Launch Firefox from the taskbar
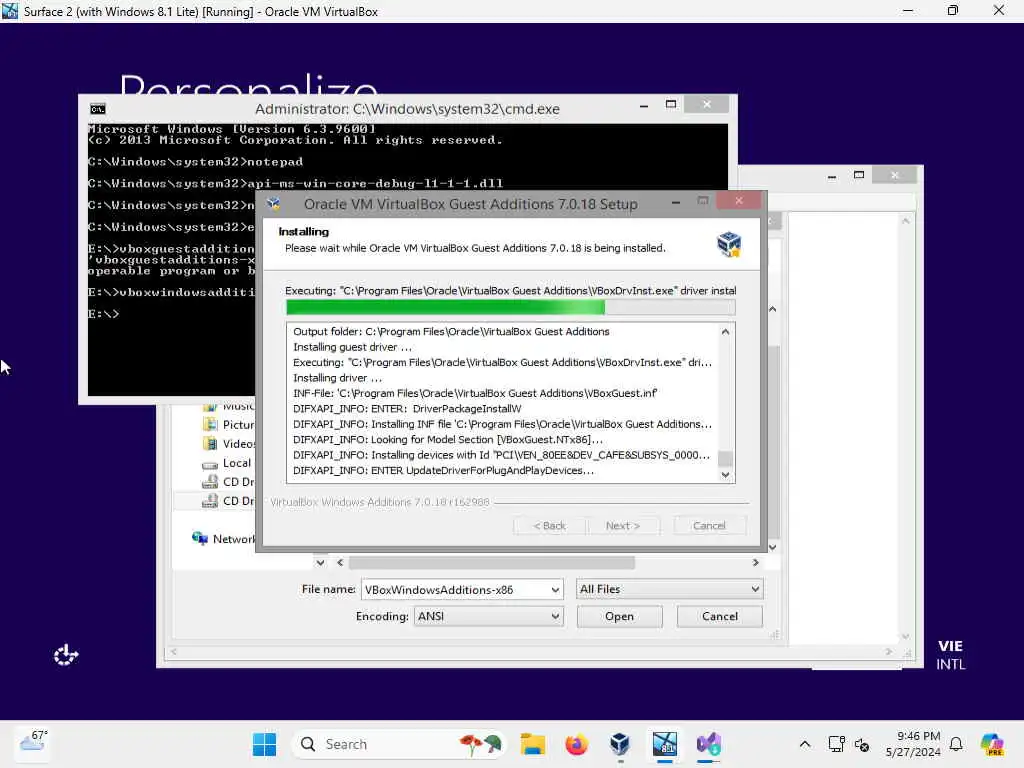 pos(576,744)
